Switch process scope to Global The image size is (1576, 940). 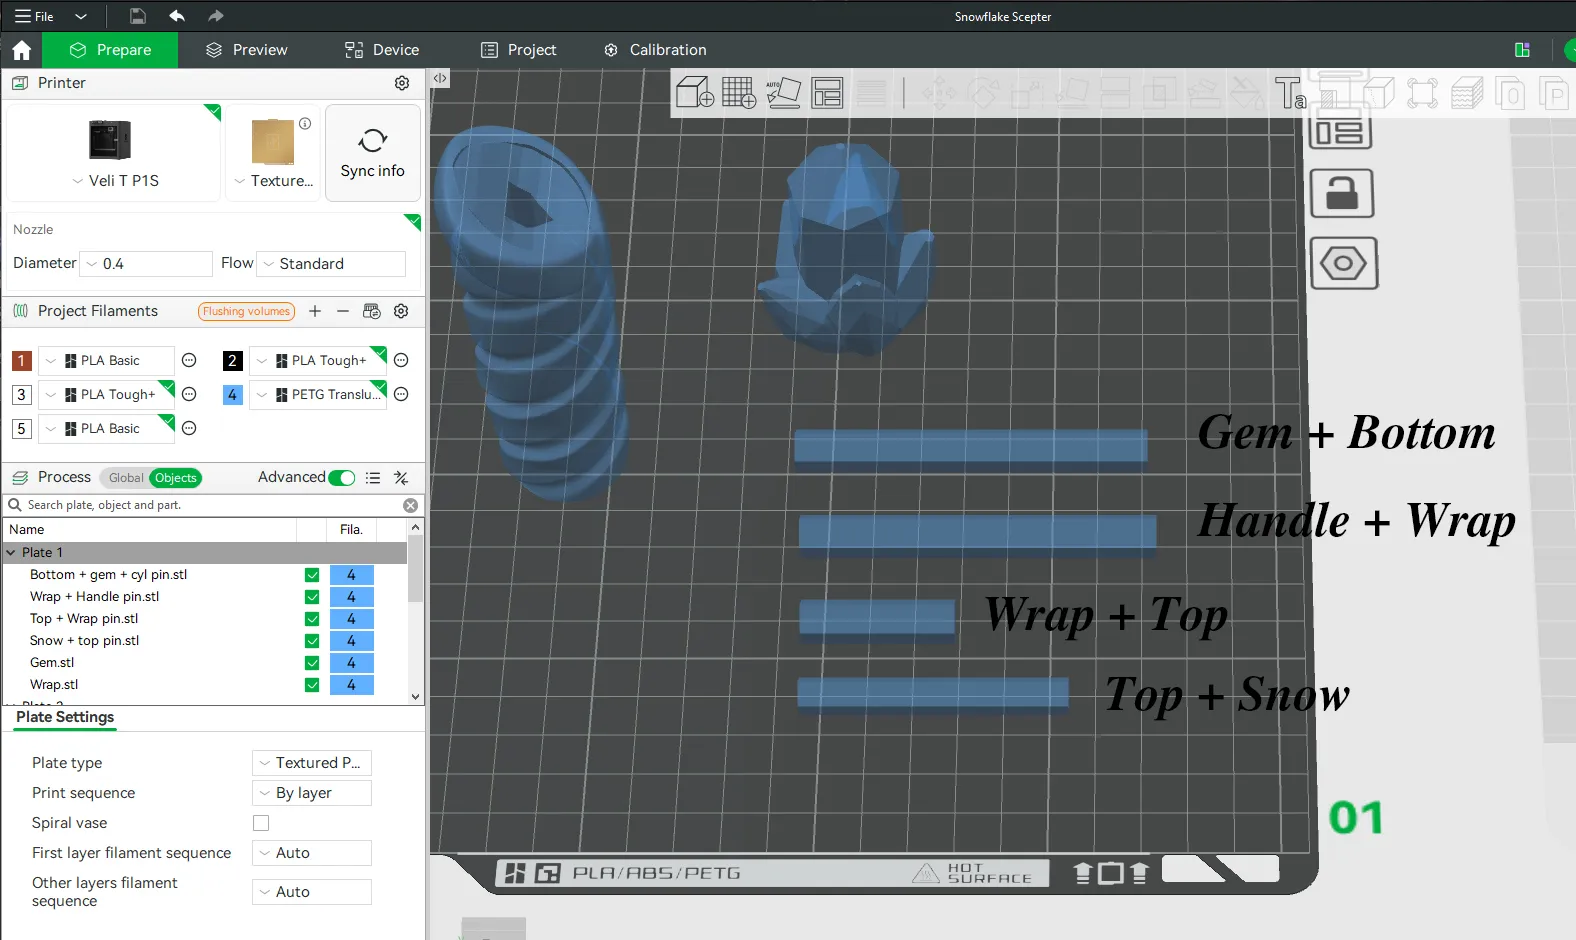pyautogui.click(x=126, y=478)
